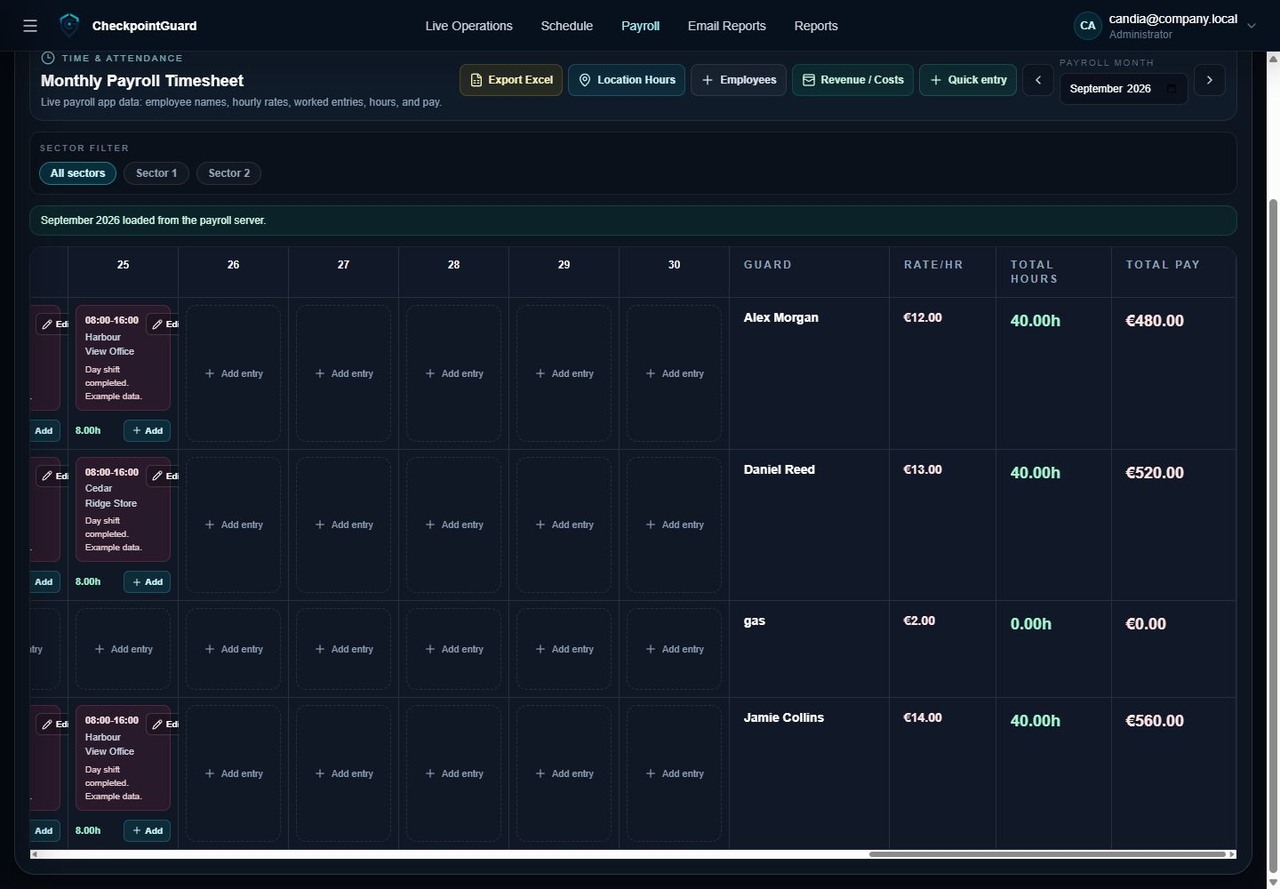Click the horizontal scrollbar left arrow
Viewport: 1280px width, 889px height.
point(35,854)
